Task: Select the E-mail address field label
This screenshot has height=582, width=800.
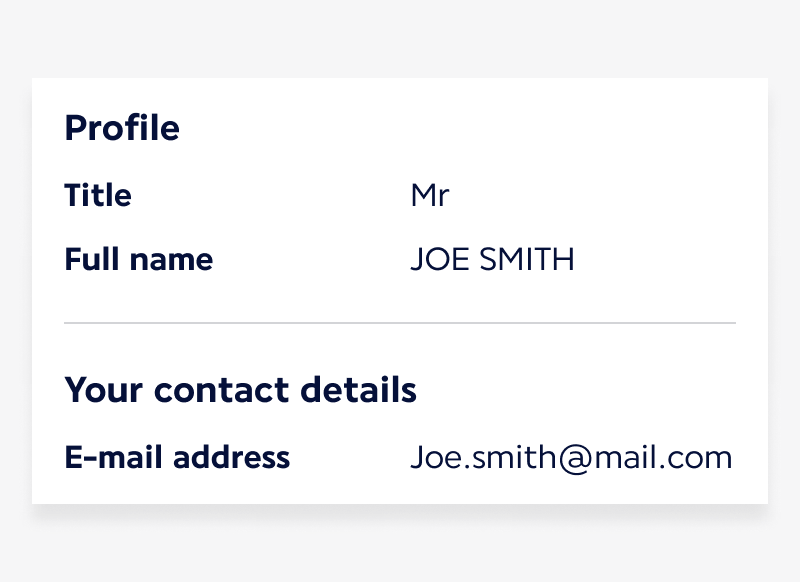Action: pyautogui.click(x=177, y=458)
